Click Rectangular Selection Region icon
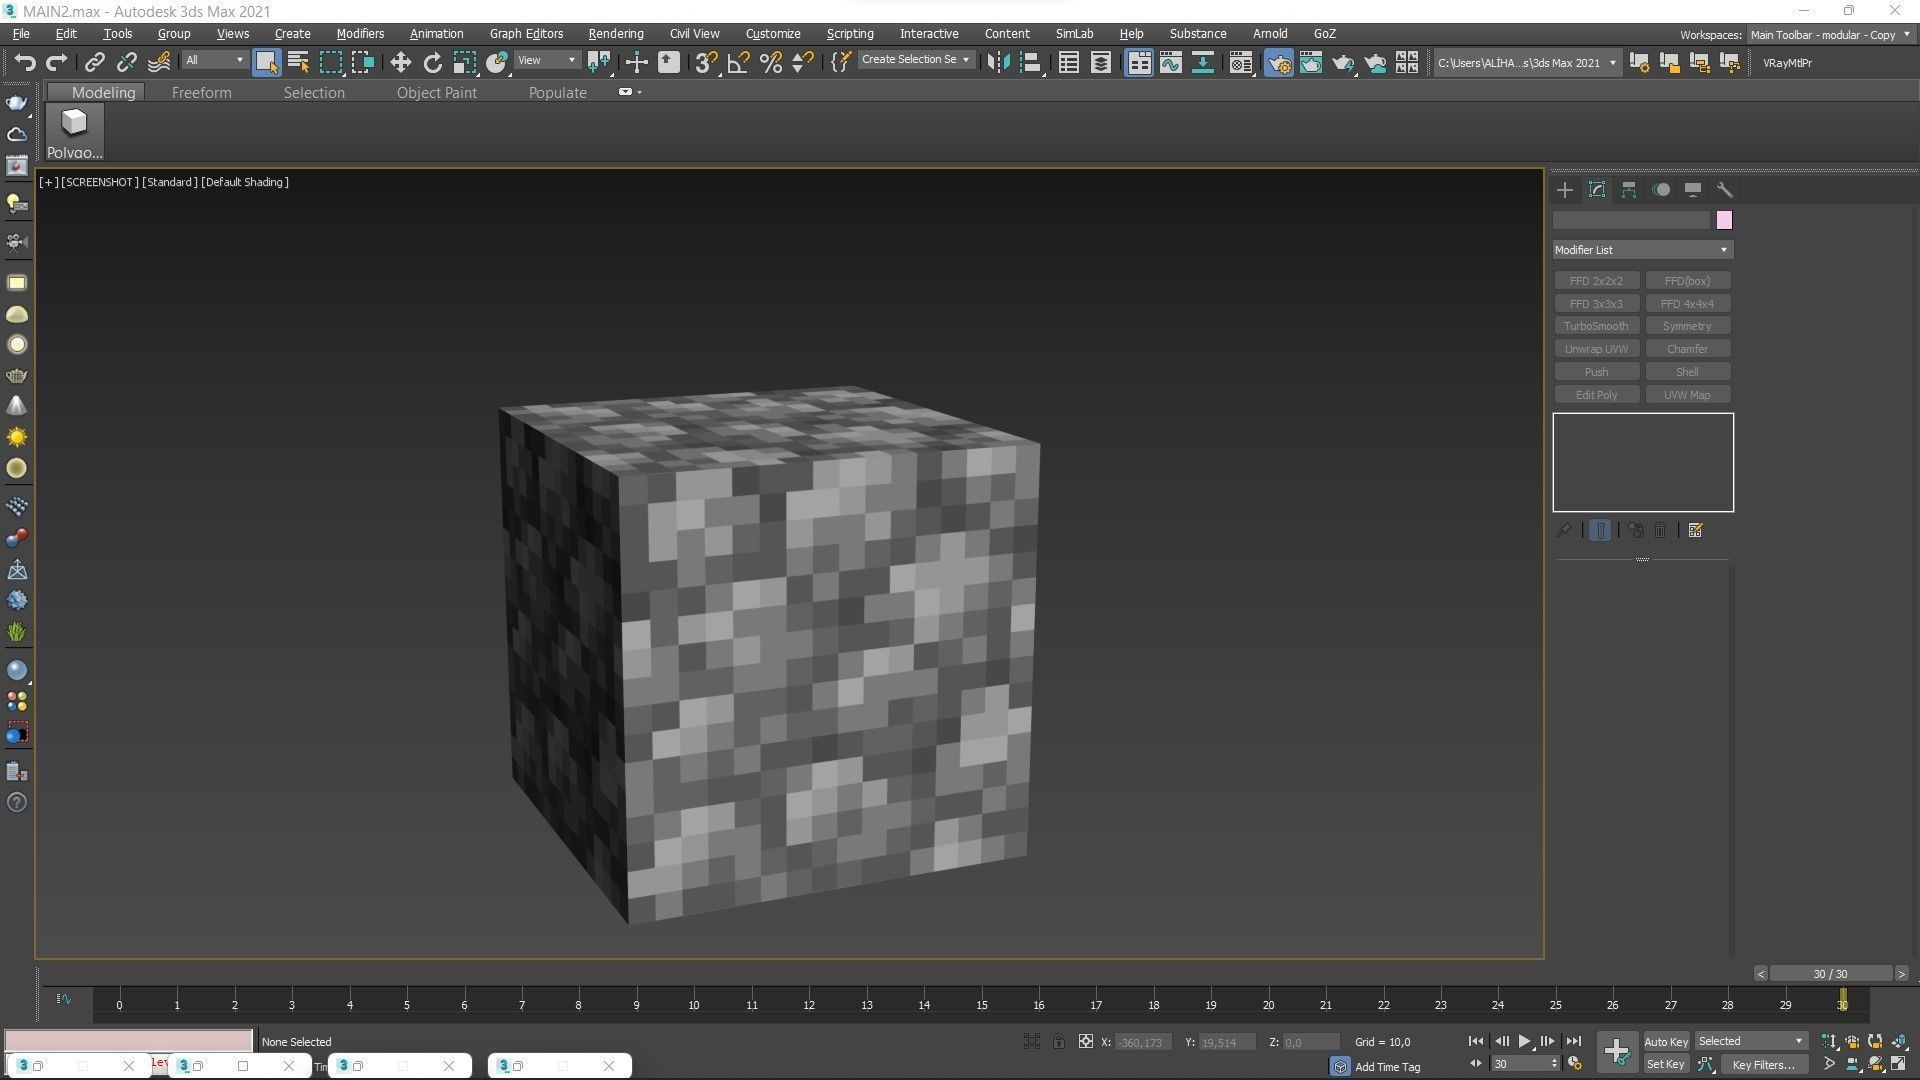1920x1080 pixels. point(330,62)
